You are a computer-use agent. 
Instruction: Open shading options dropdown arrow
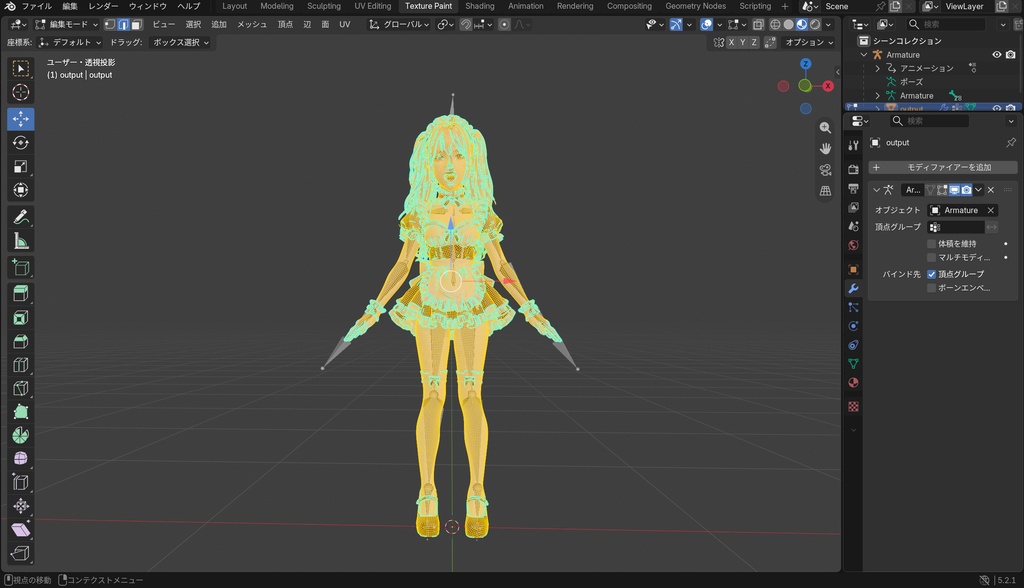[828, 24]
